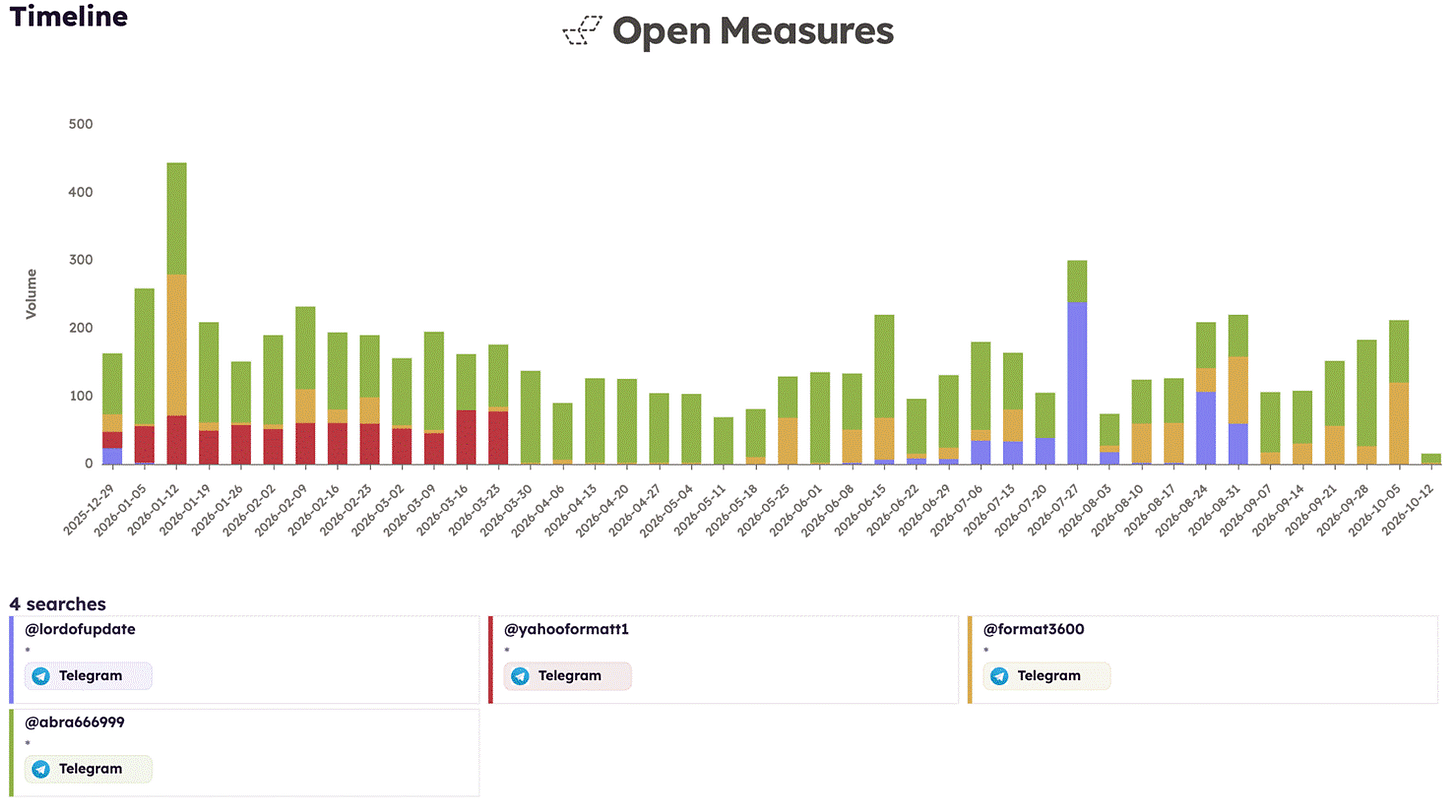Click the "4 searches" heading

(58, 604)
